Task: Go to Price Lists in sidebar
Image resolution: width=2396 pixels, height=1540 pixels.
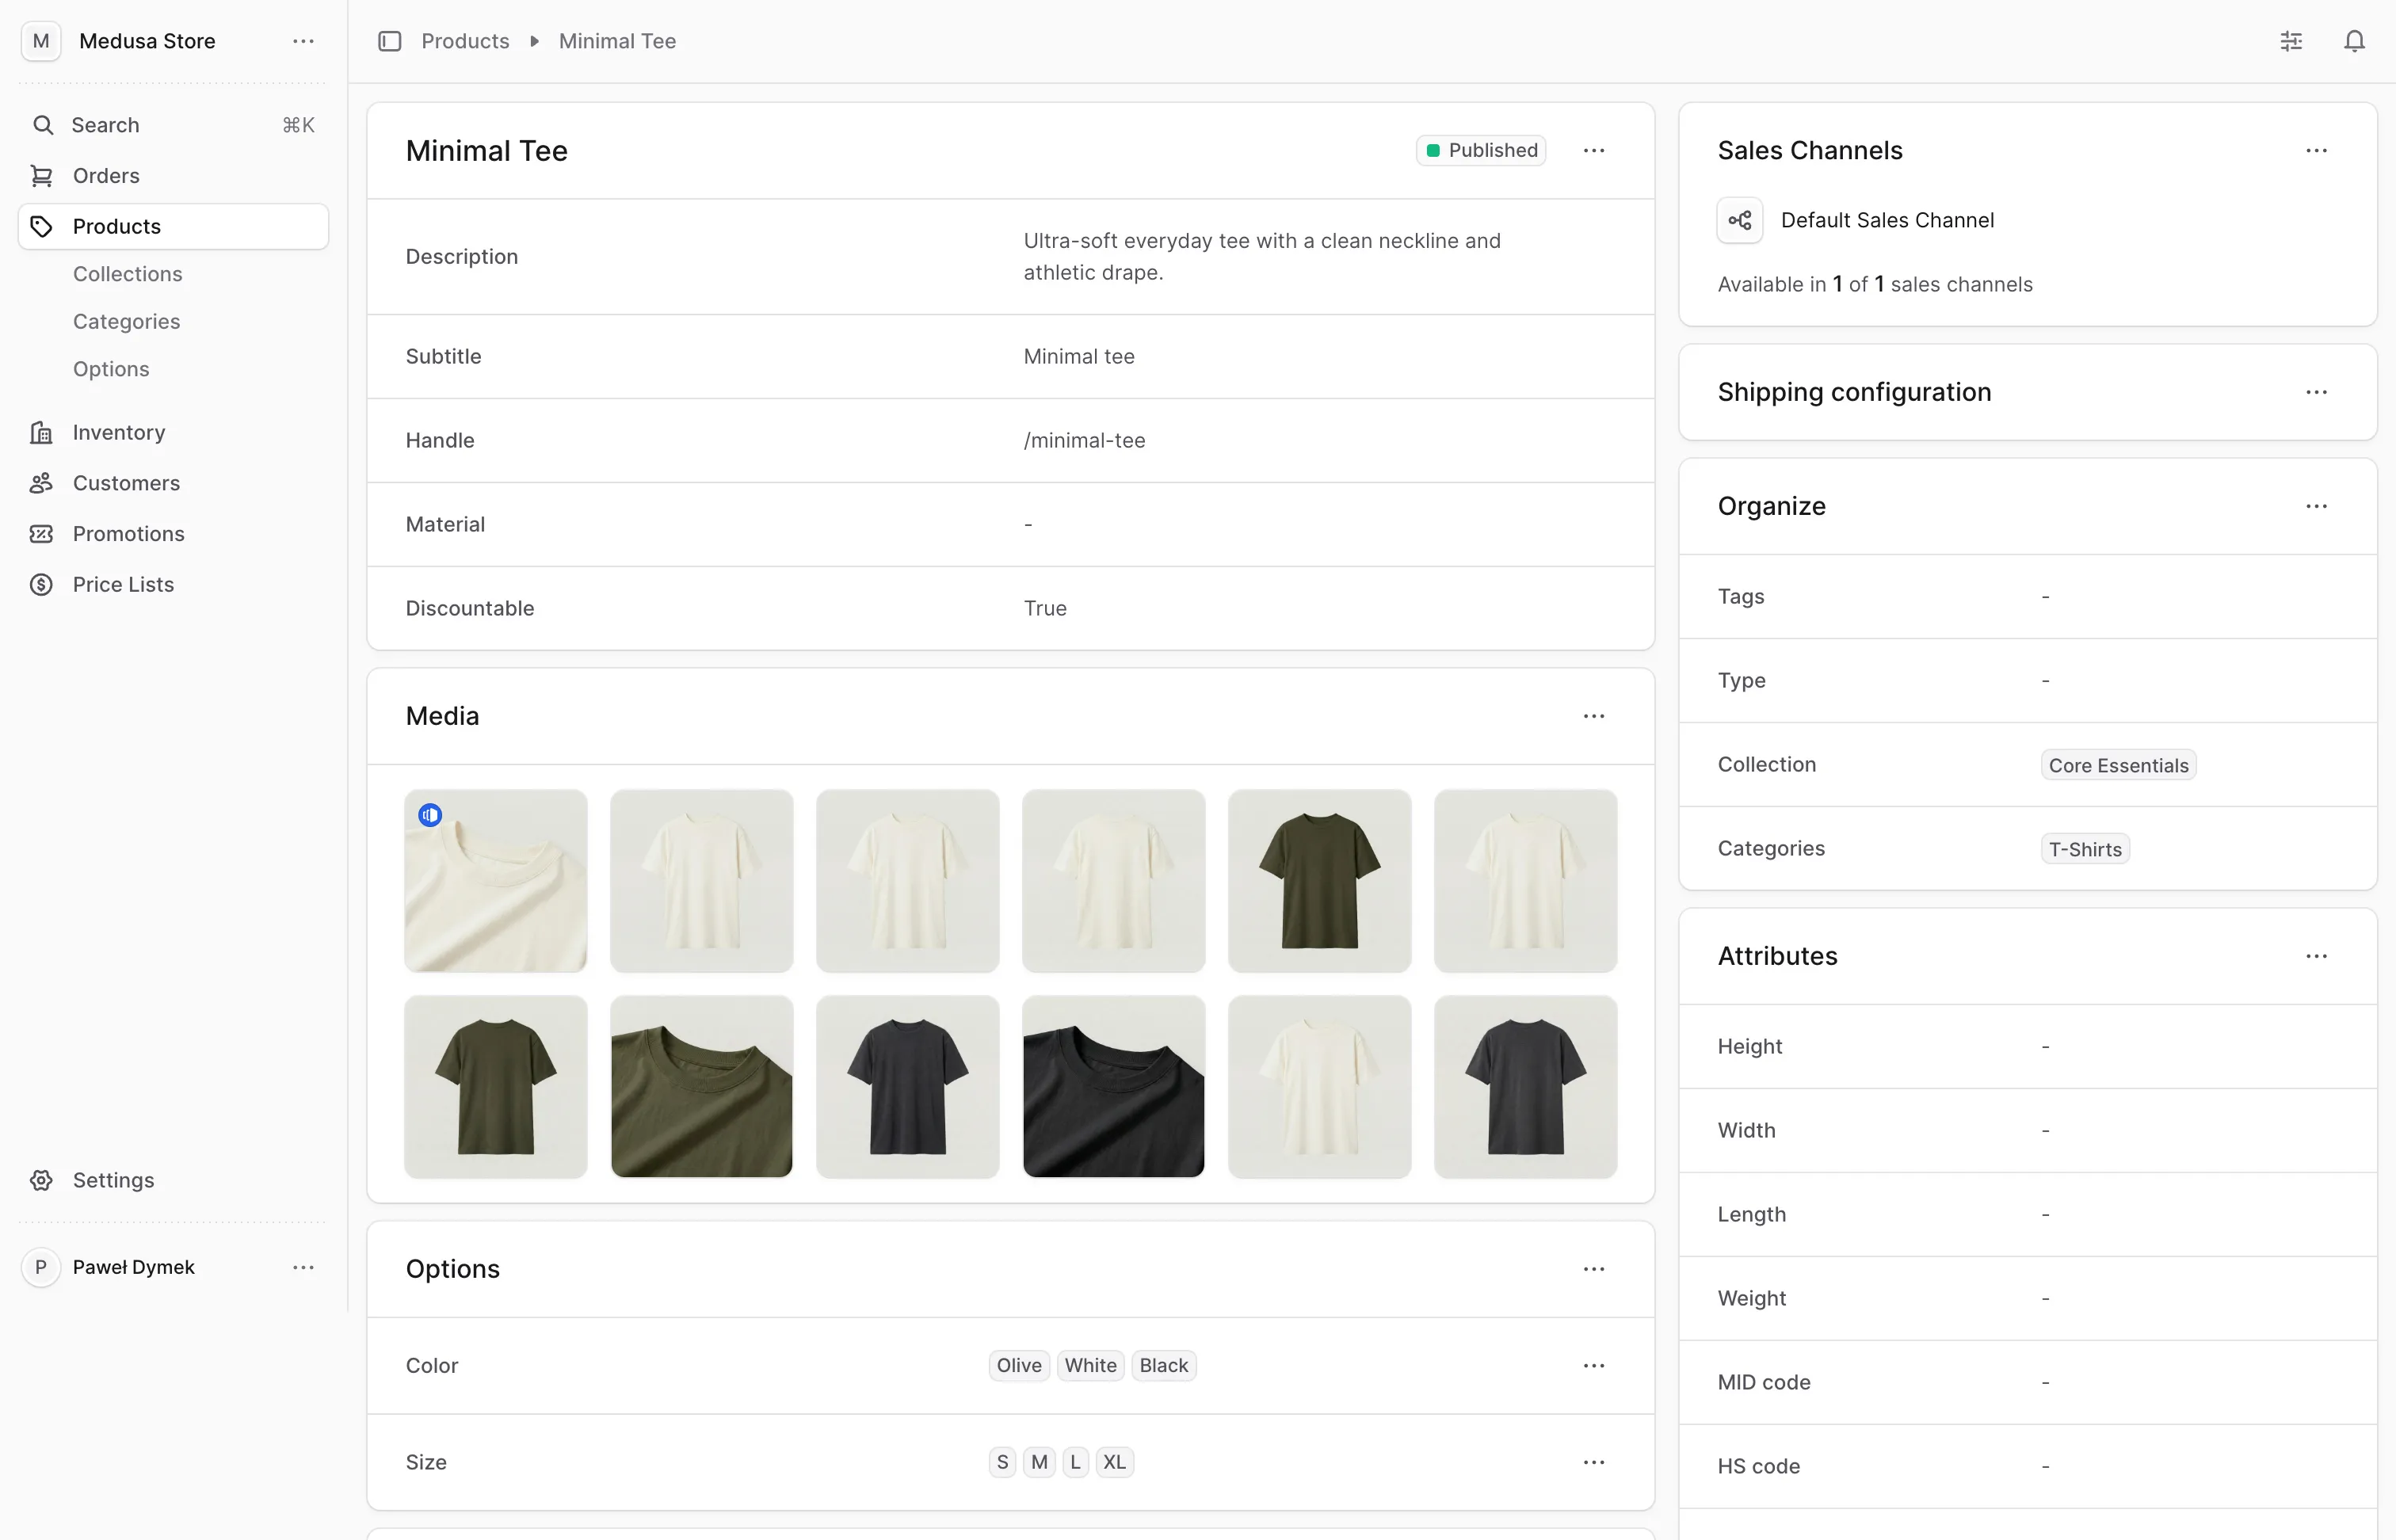Action: click(173, 585)
